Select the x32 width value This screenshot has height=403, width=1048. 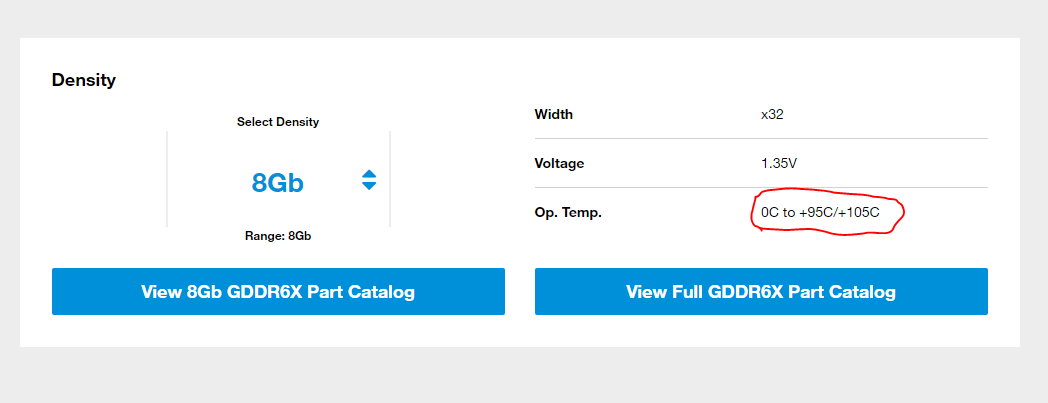pos(772,114)
